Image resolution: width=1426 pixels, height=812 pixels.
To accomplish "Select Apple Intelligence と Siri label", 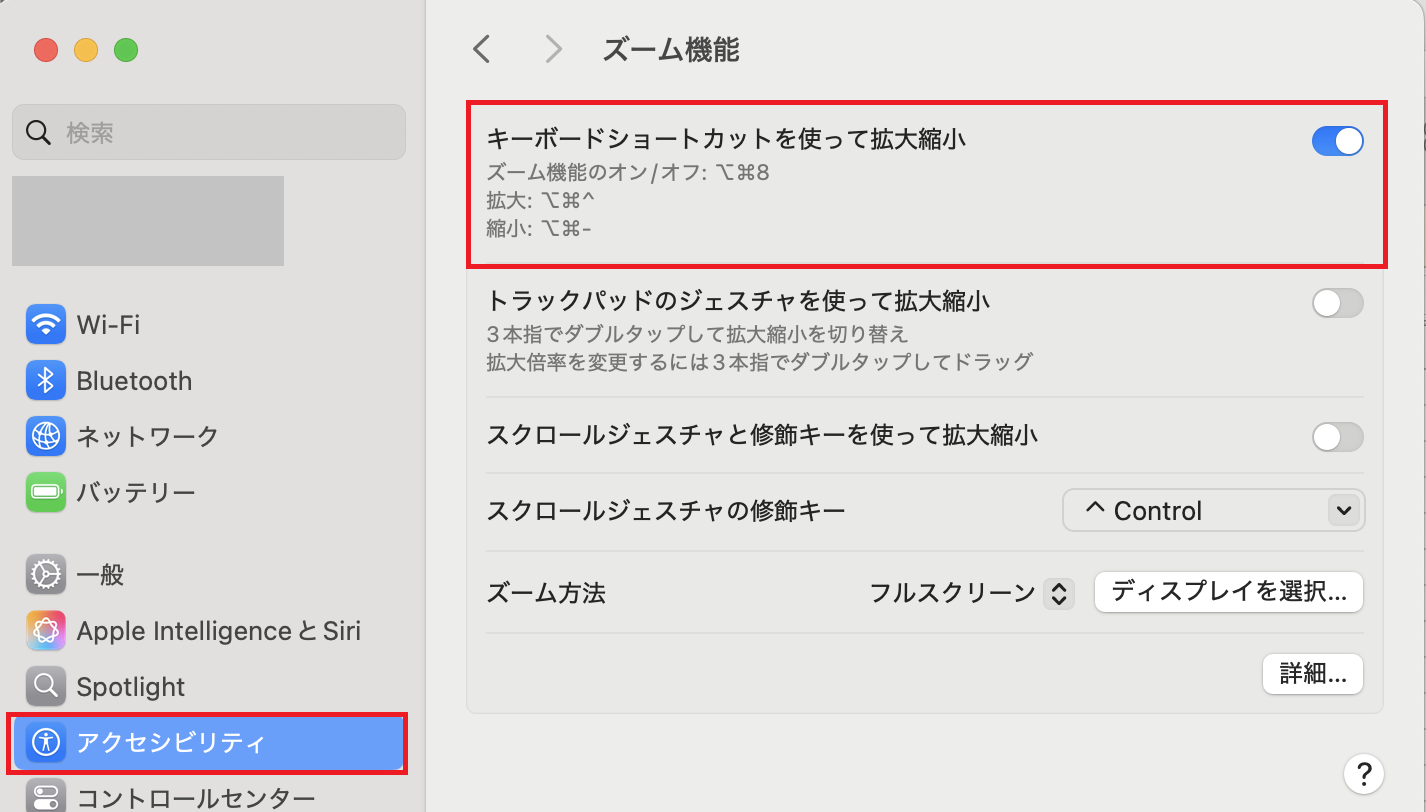I will tap(219, 631).
